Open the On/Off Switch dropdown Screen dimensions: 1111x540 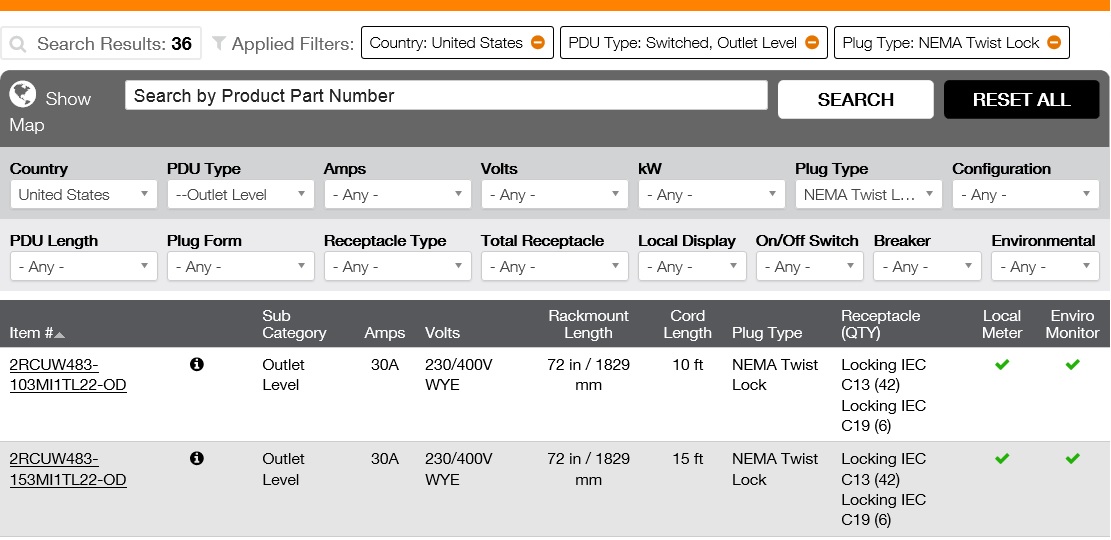point(809,267)
